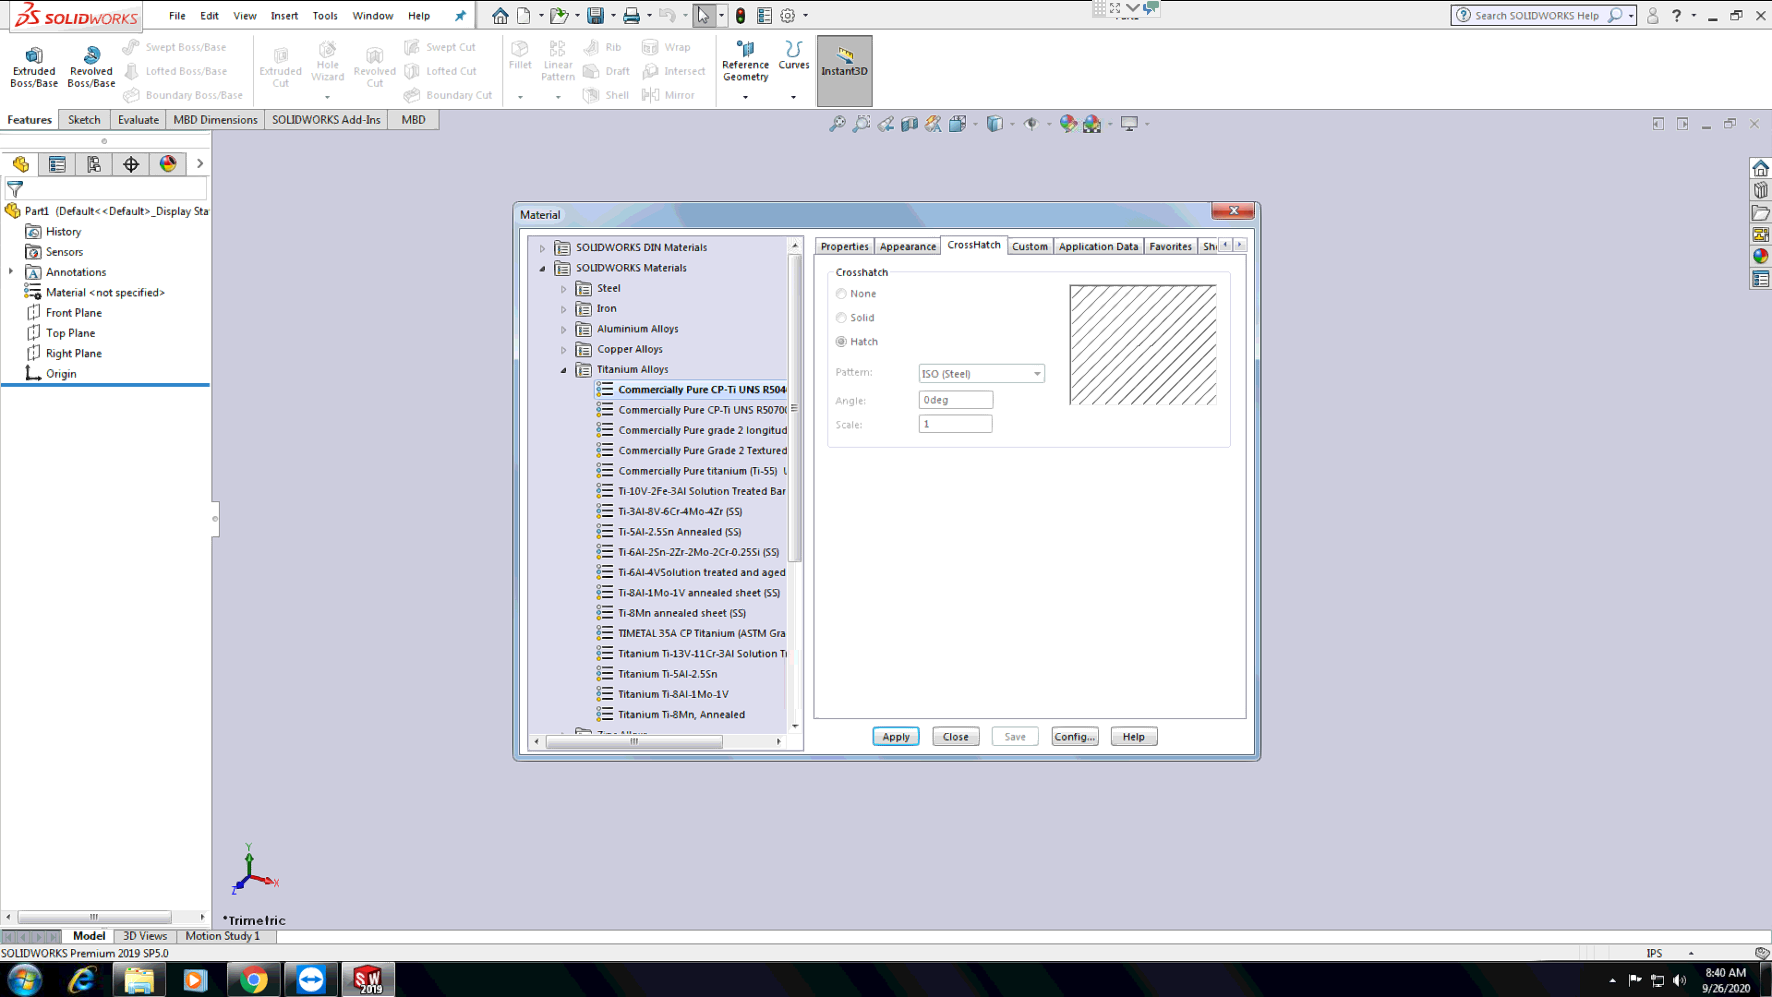Click the Home icon in the top toolbar
The width and height of the screenshot is (1772, 997).
coord(500,15)
